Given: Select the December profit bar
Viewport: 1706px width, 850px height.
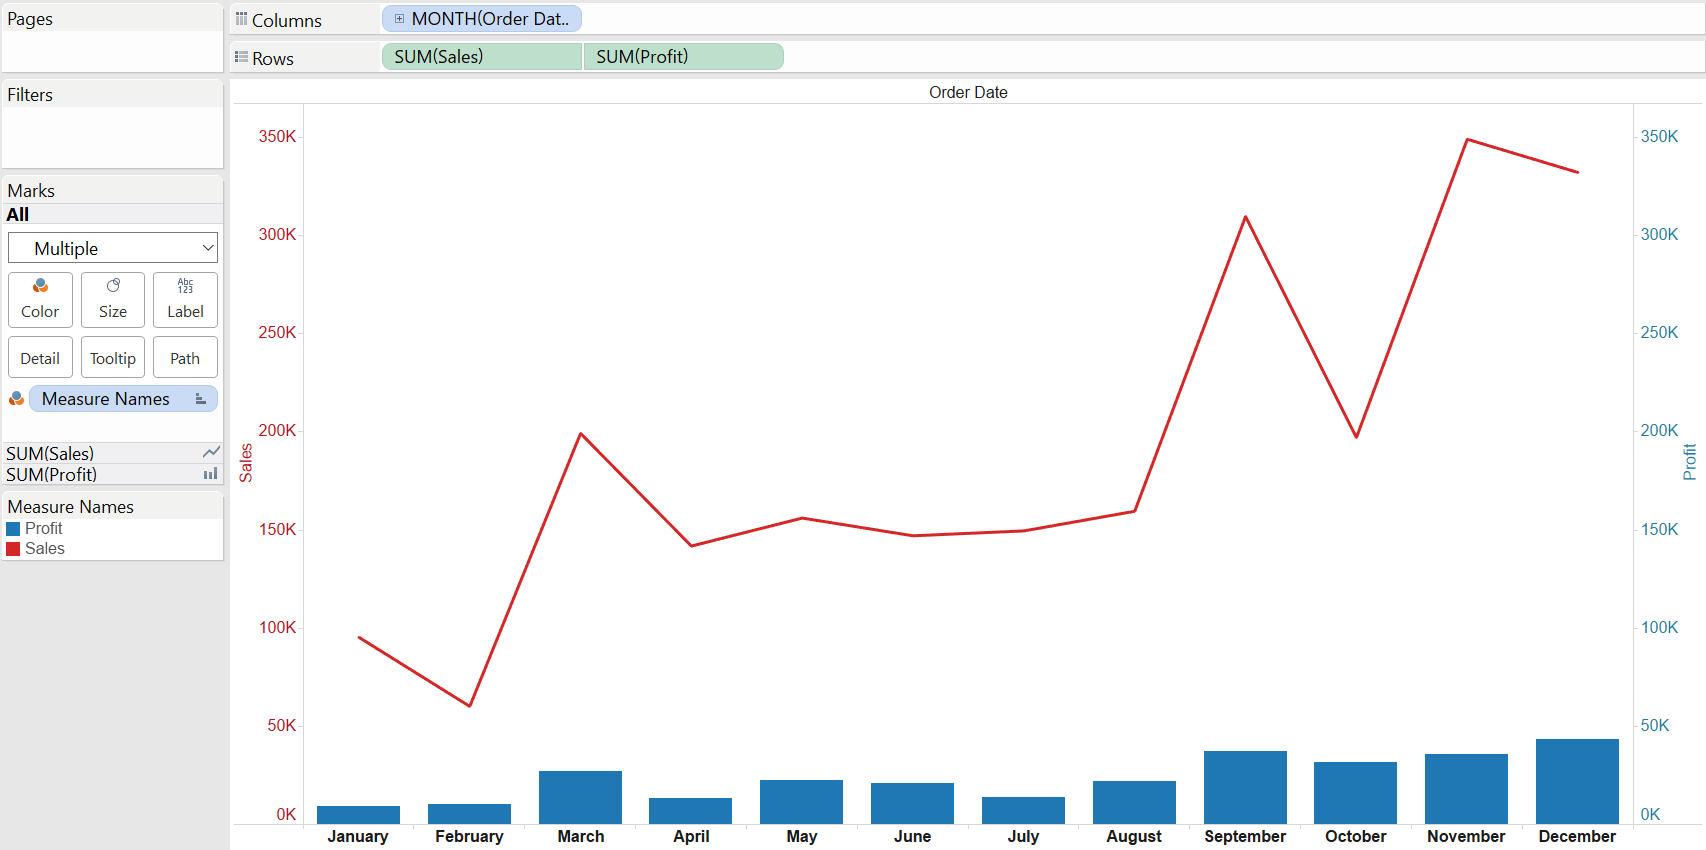Looking at the screenshot, I should [x=1577, y=781].
